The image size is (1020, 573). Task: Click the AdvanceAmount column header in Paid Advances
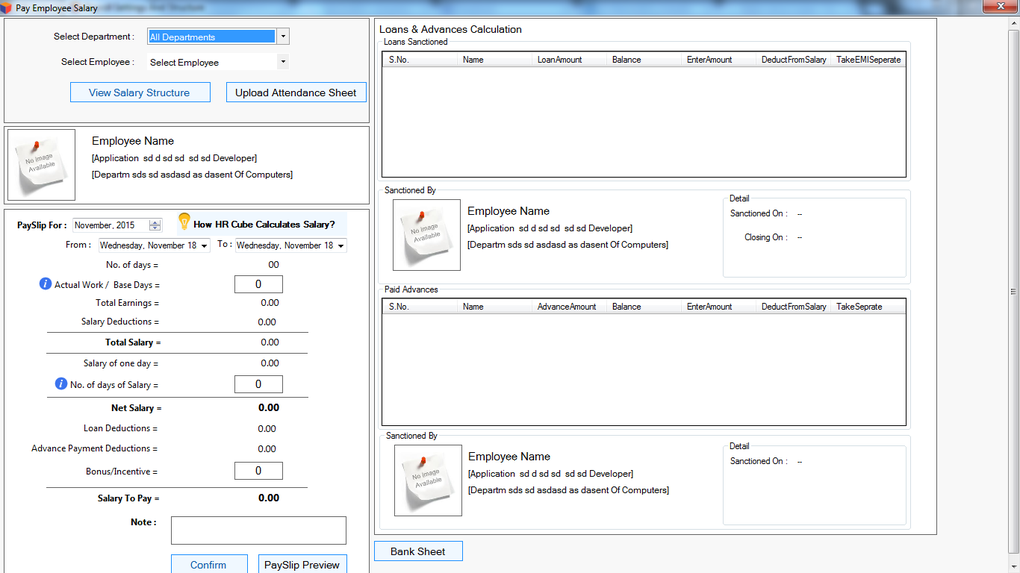(569, 306)
